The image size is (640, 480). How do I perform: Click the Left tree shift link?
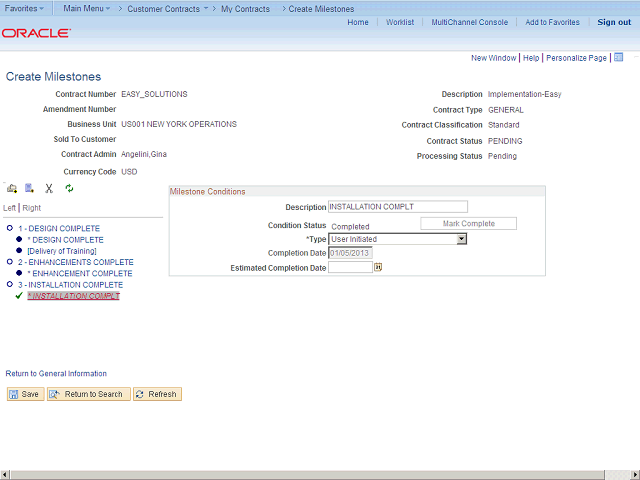9,208
